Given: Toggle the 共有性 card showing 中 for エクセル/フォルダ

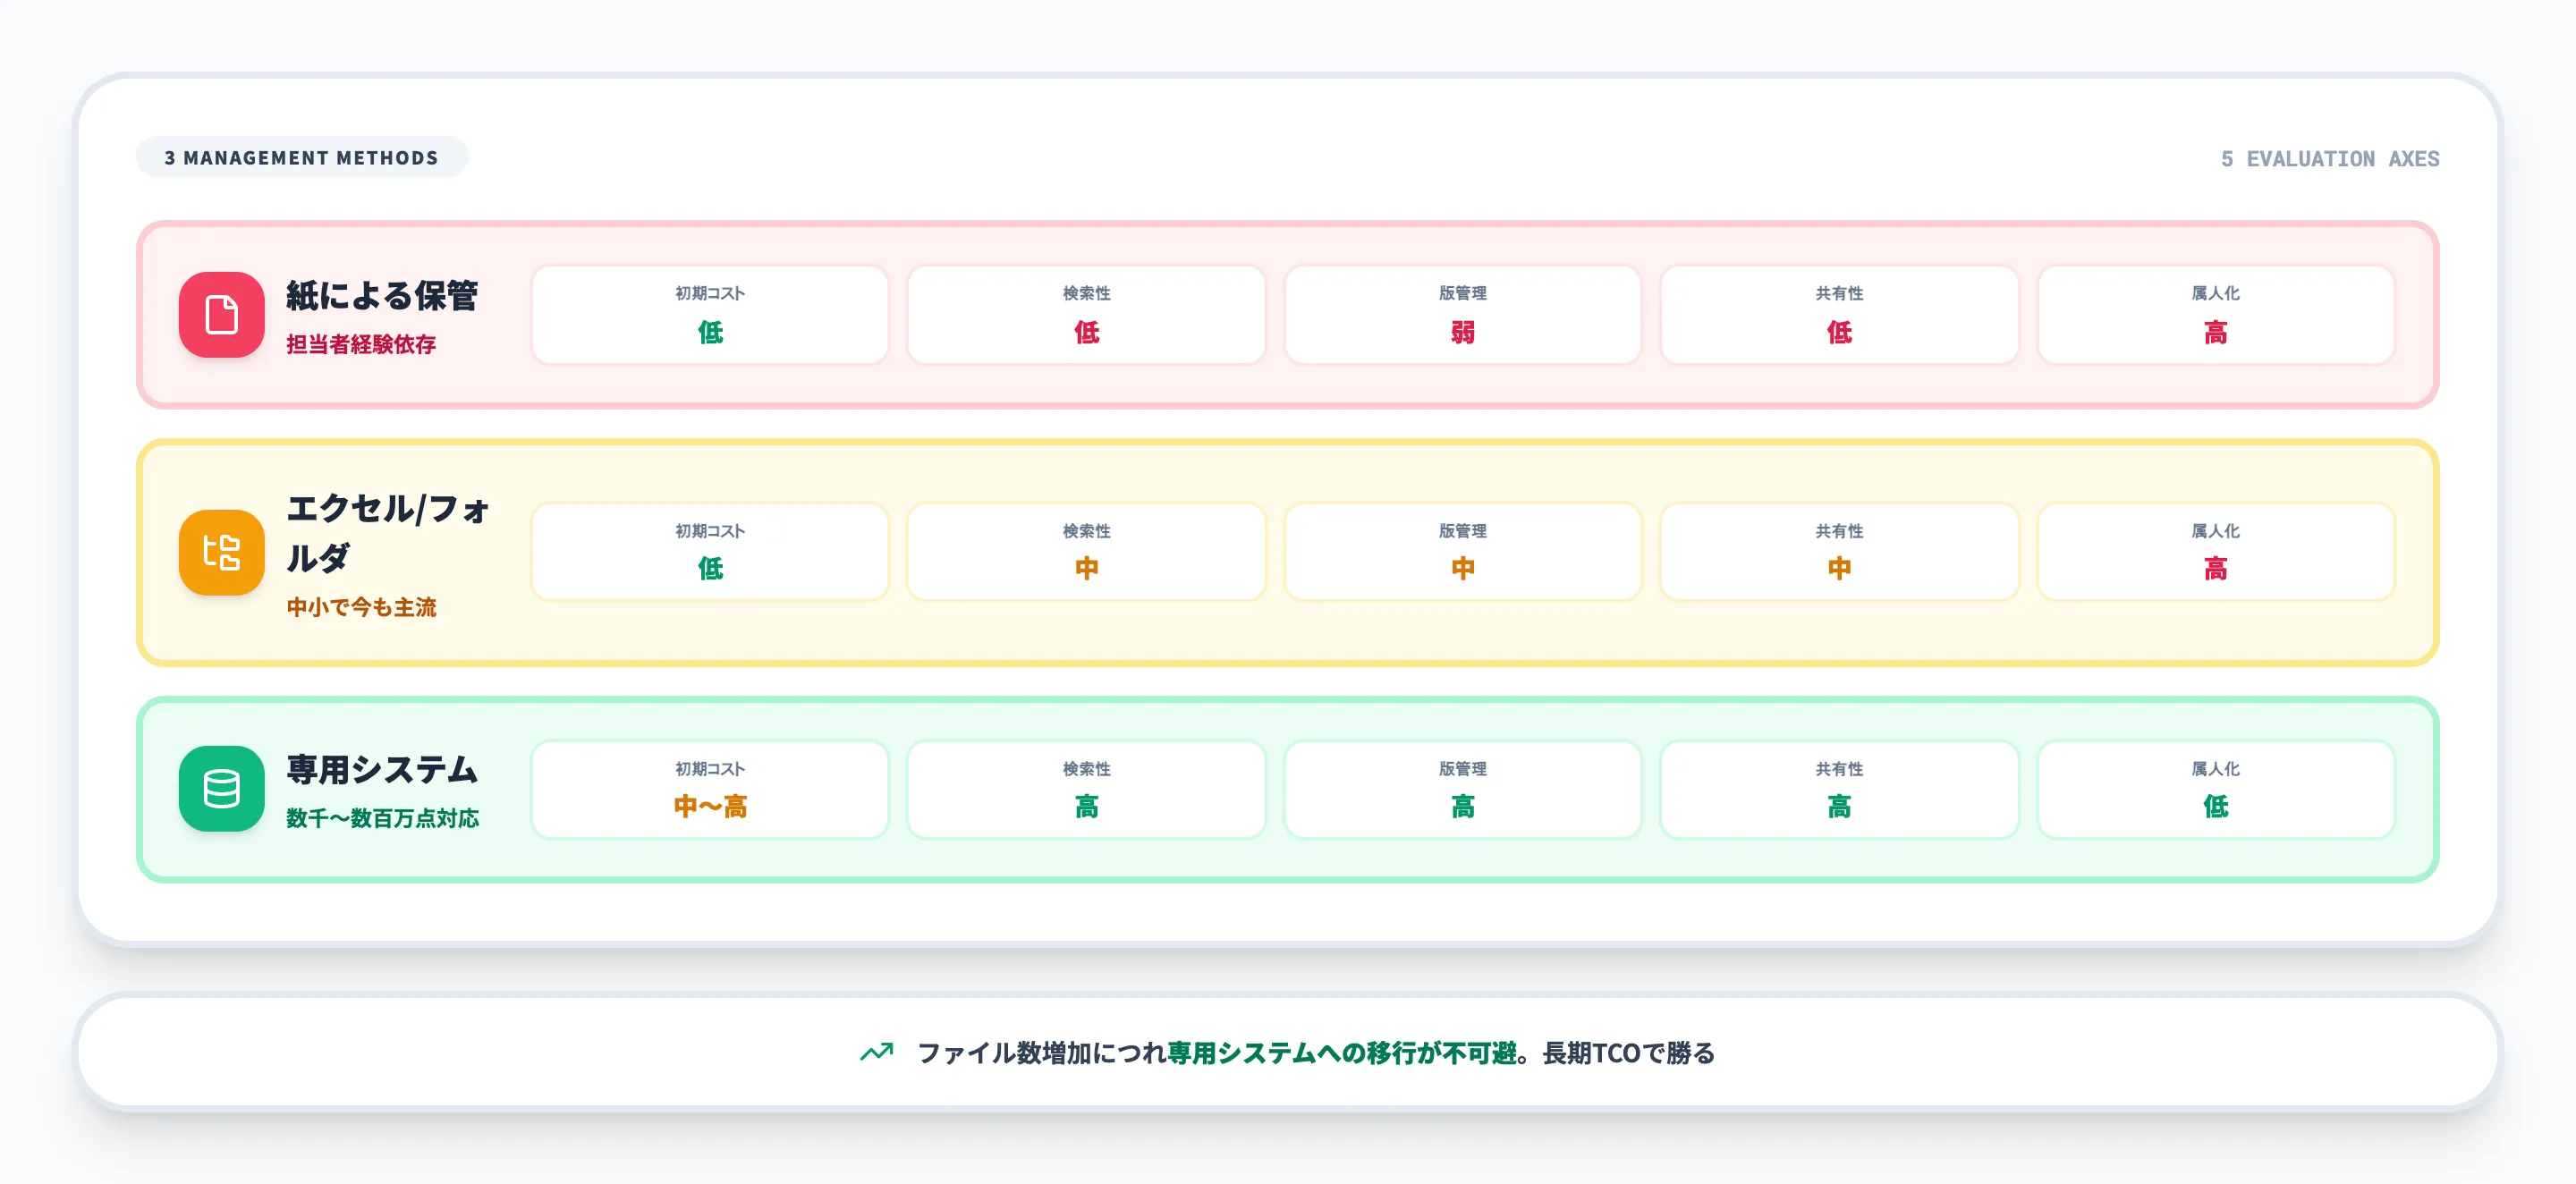Looking at the screenshot, I should [x=1839, y=551].
